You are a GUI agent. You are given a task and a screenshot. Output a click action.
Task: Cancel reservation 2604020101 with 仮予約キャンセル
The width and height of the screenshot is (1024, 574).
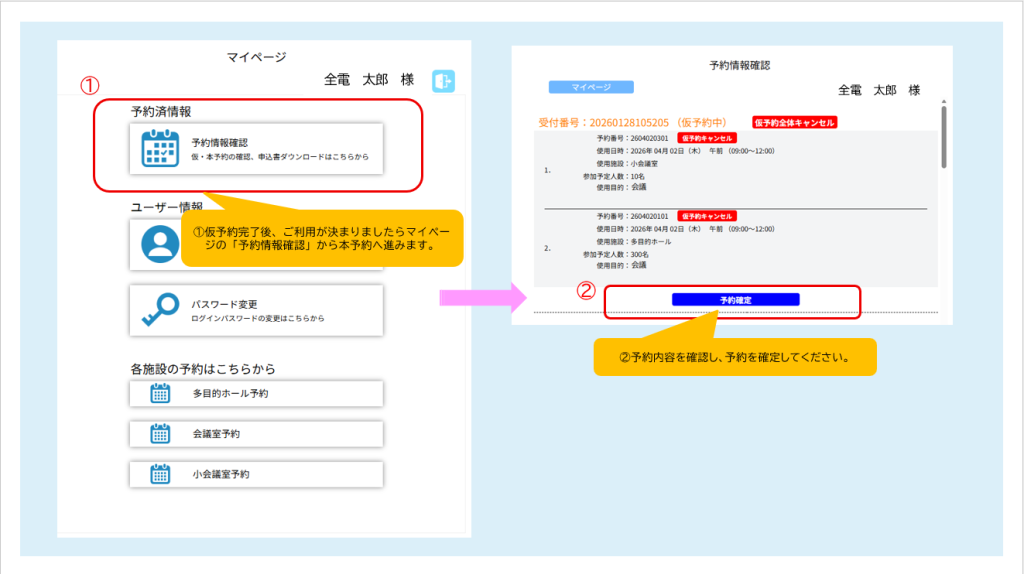click(707, 216)
